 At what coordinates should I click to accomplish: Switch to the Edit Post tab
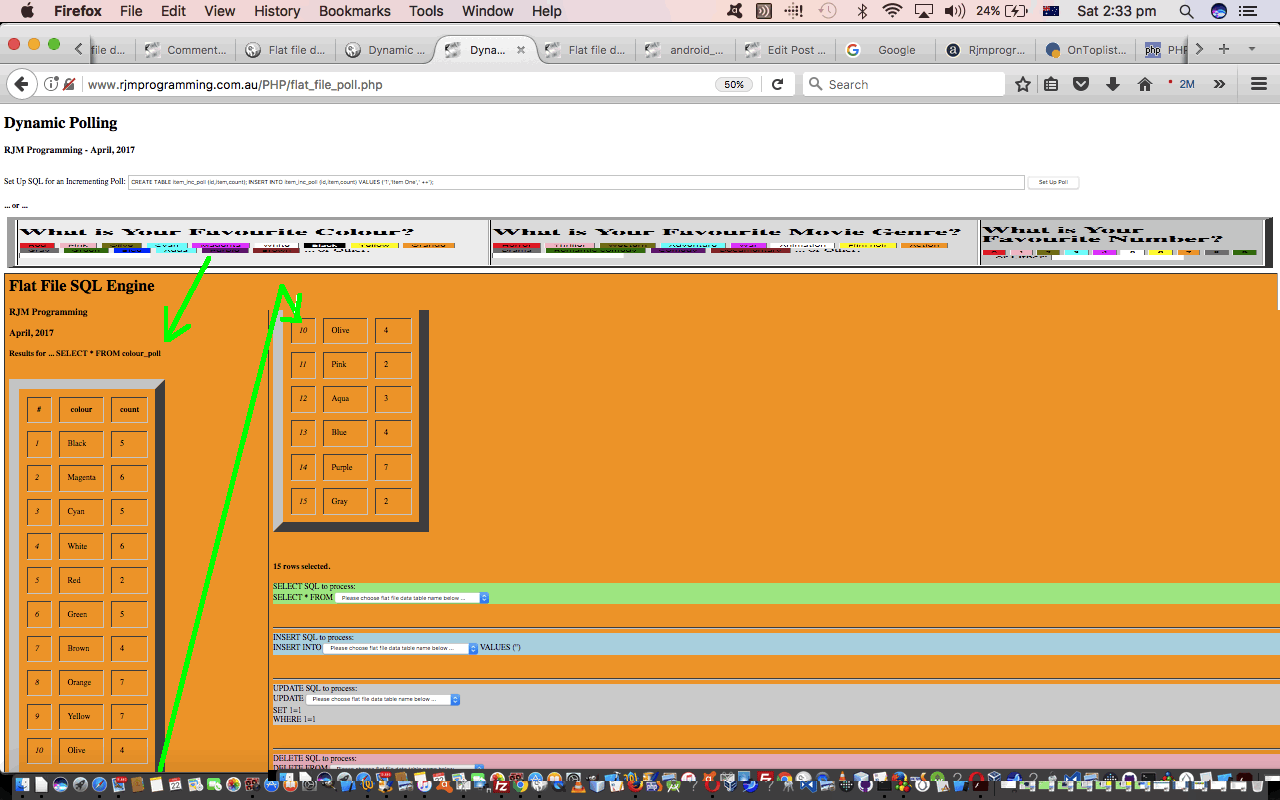pos(785,50)
